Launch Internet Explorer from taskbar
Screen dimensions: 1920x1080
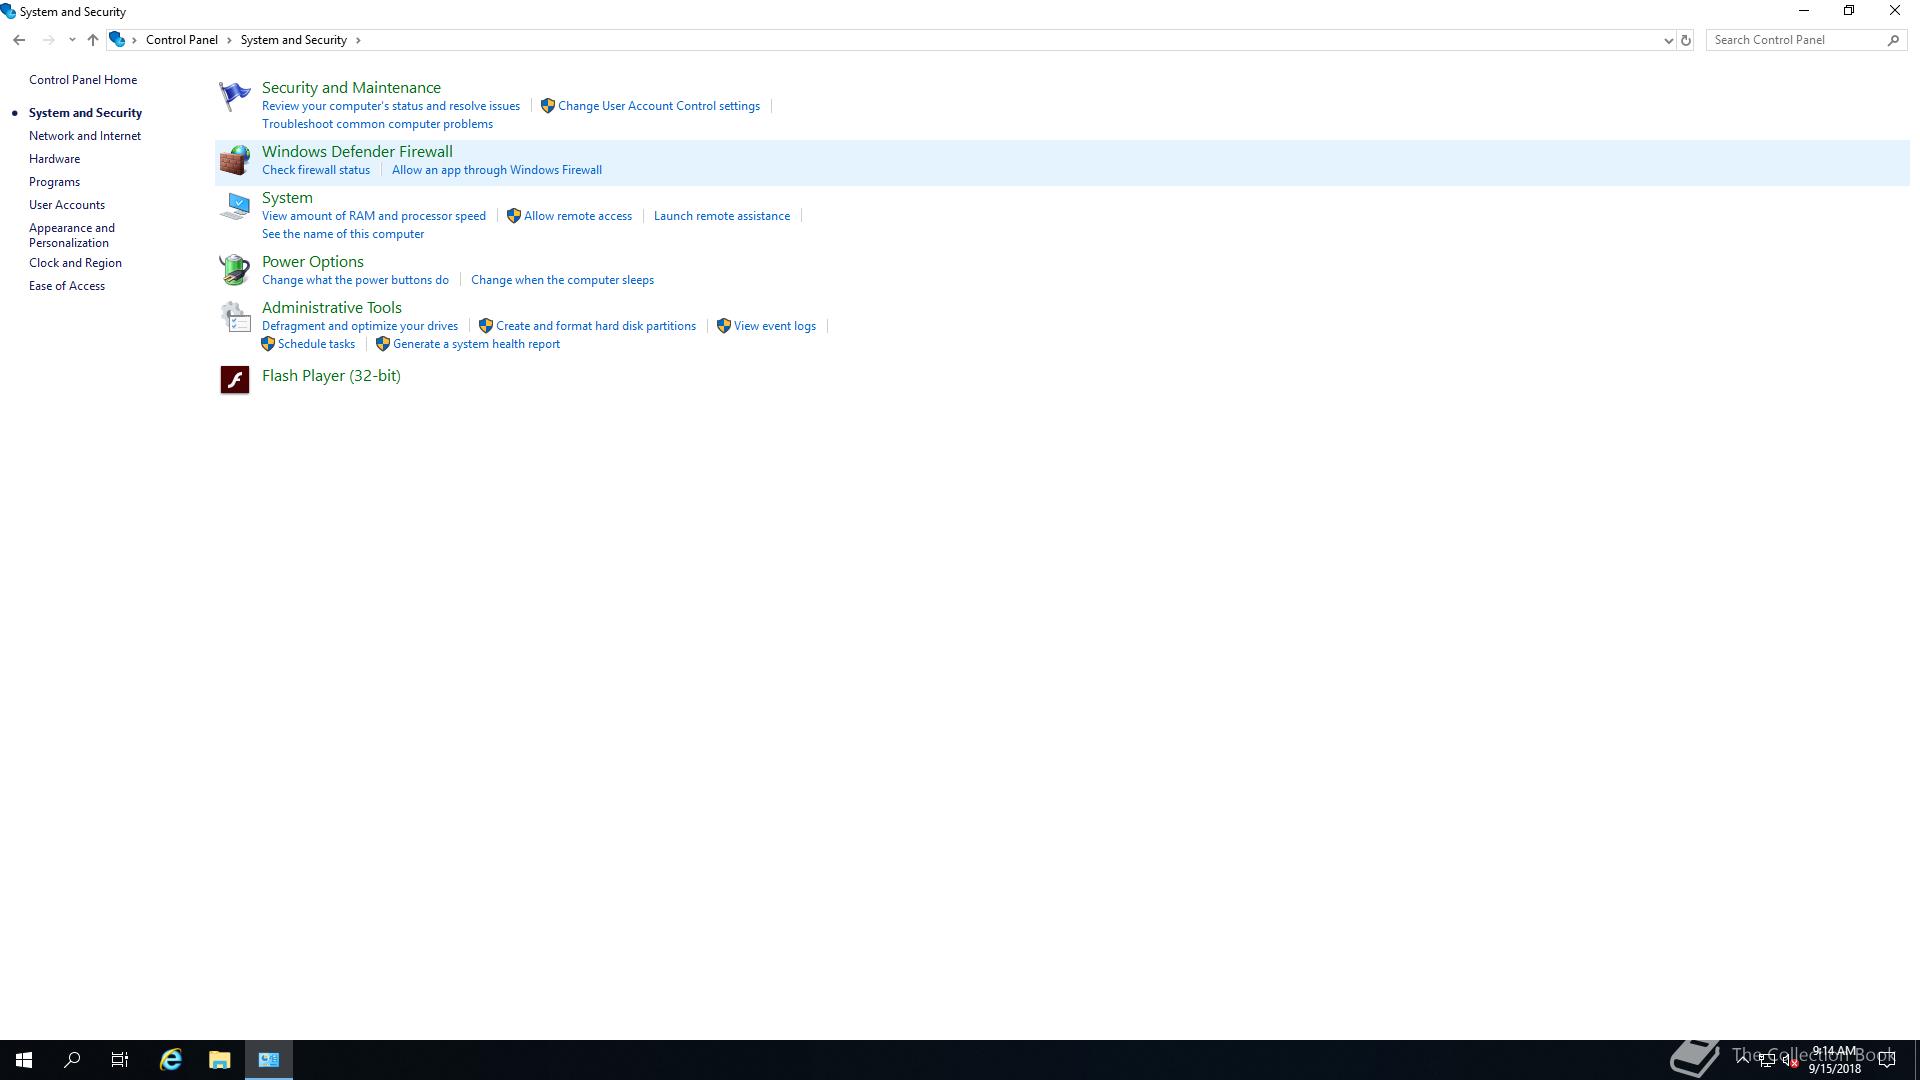(171, 1060)
